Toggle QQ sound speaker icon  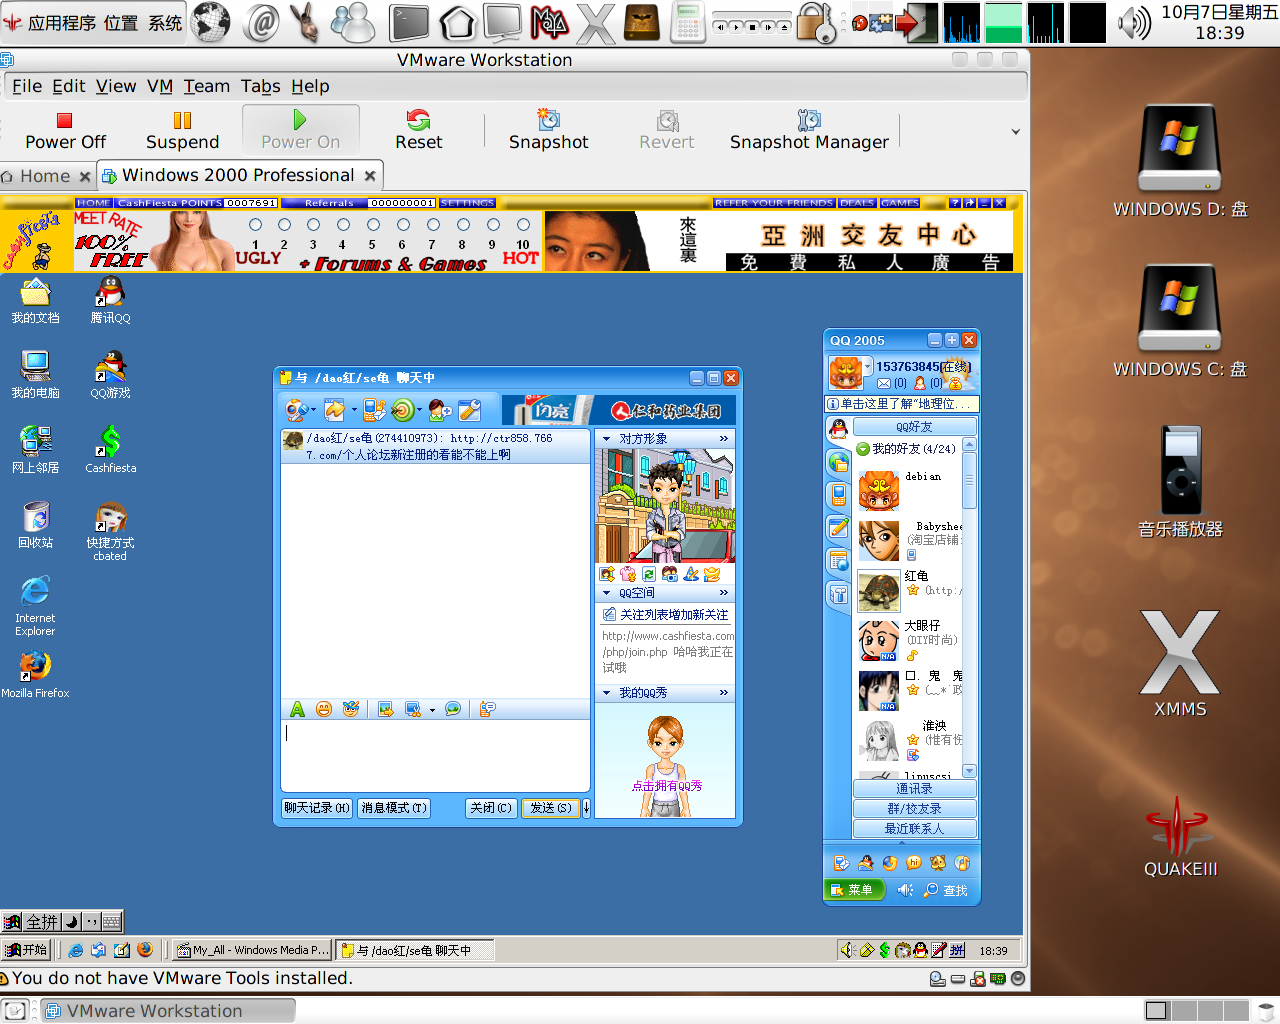coord(905,890)
